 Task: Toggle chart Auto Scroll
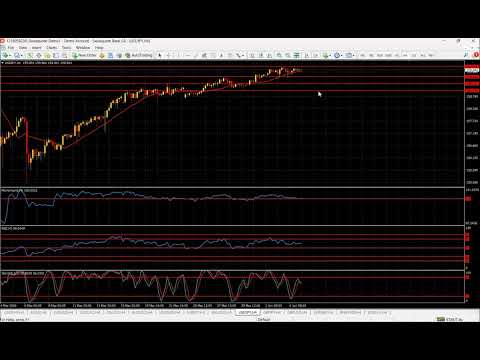coord(307,55)
